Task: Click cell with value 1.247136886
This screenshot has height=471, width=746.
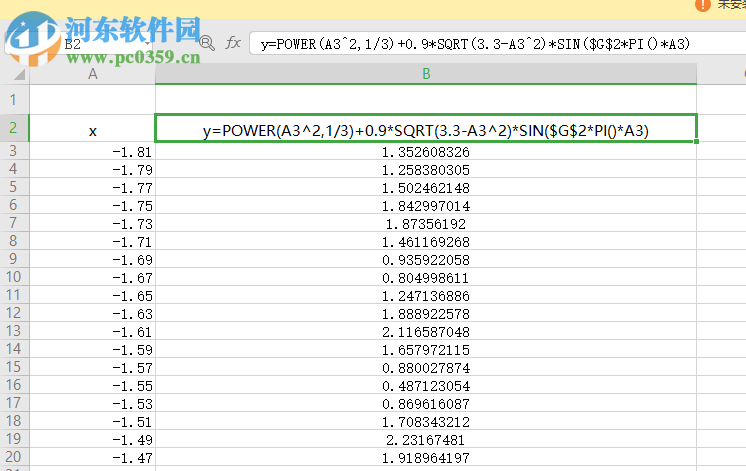Action: click(426, 295)
